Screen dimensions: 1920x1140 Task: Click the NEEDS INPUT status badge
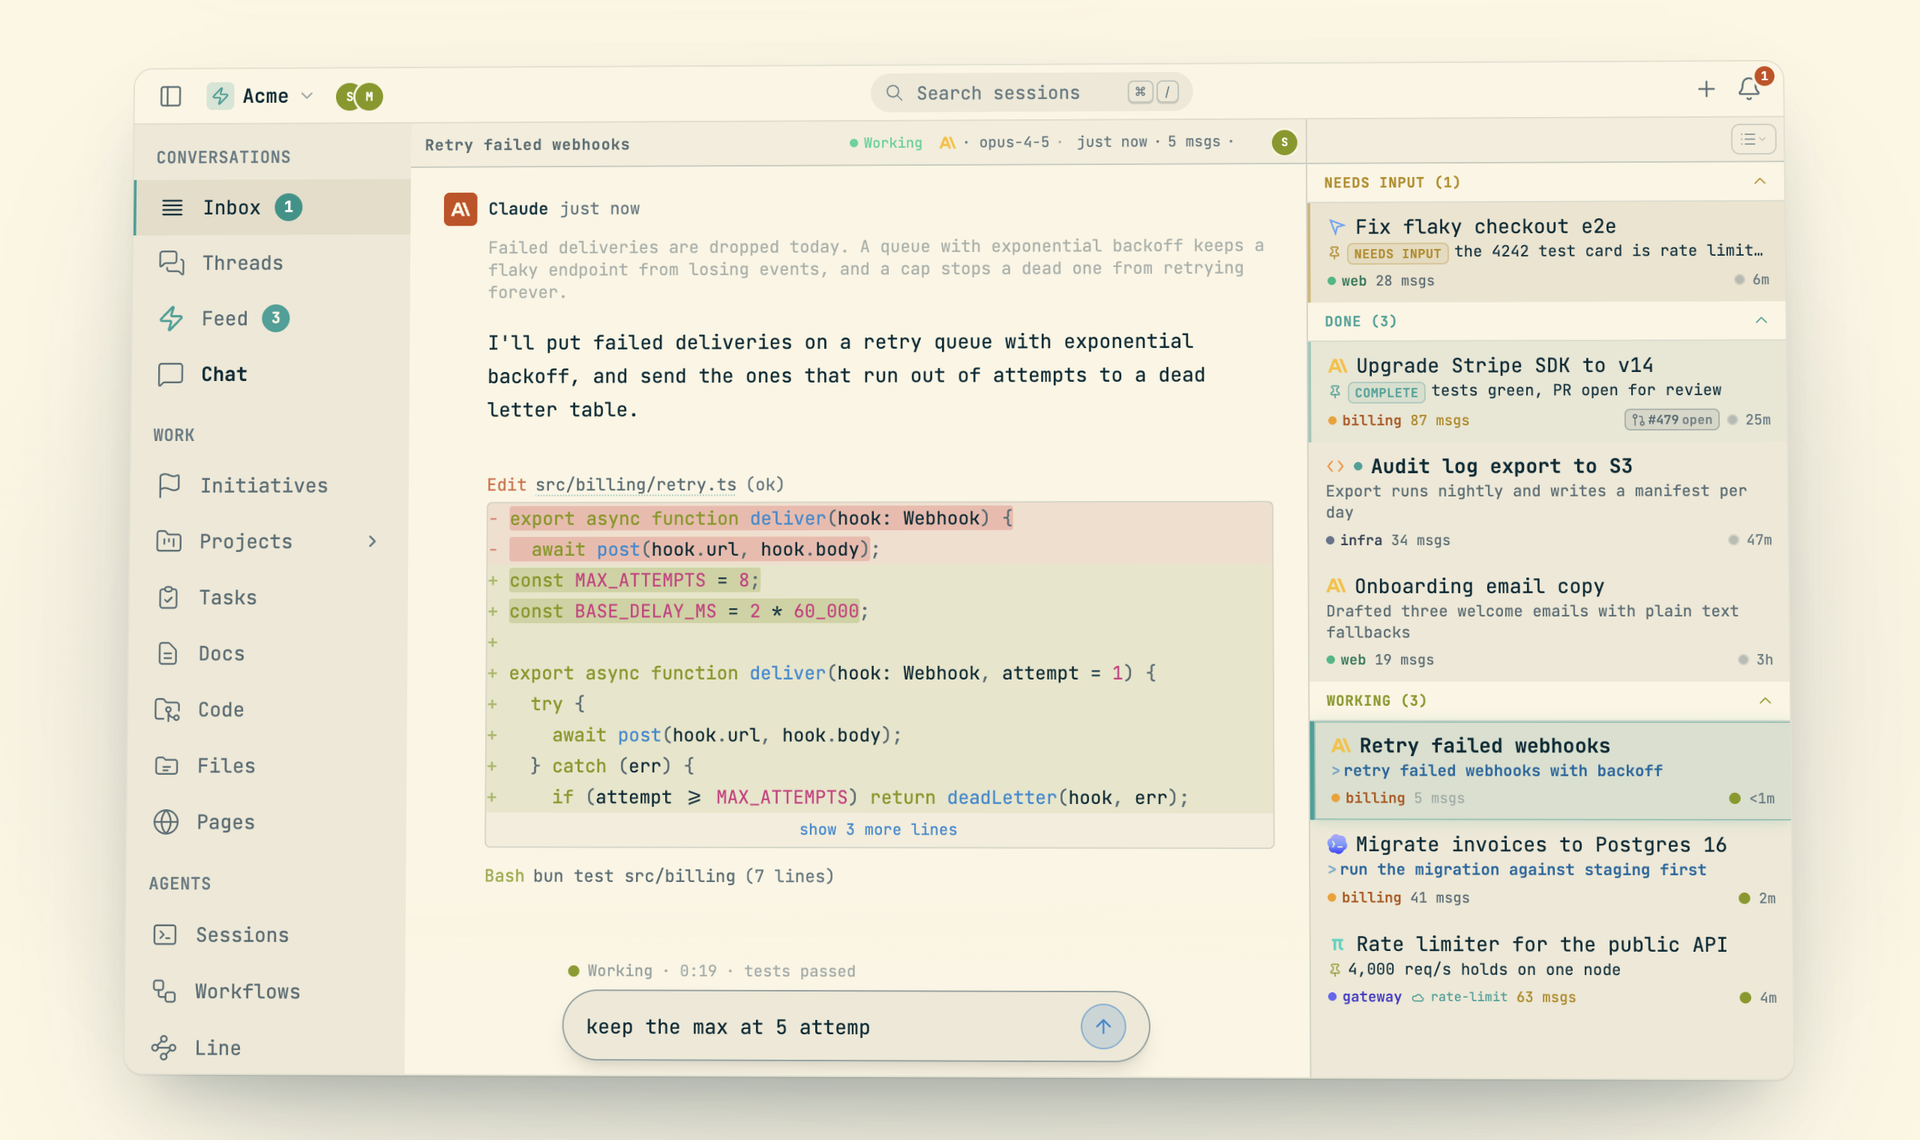click(1397, 253)
